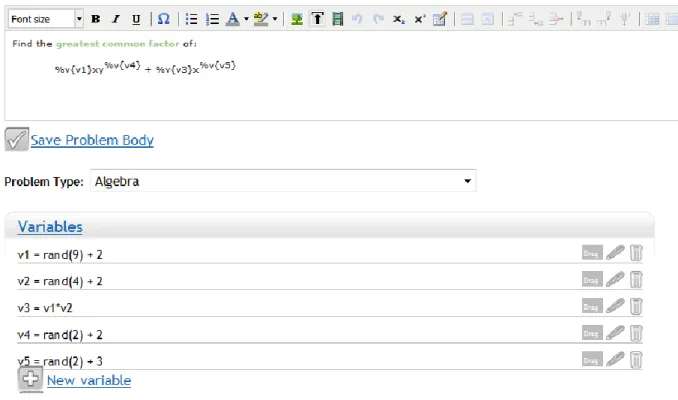Edit variable v4 with the pencil icon
Screen dimensions: 678x400
[x=615, y=333]
